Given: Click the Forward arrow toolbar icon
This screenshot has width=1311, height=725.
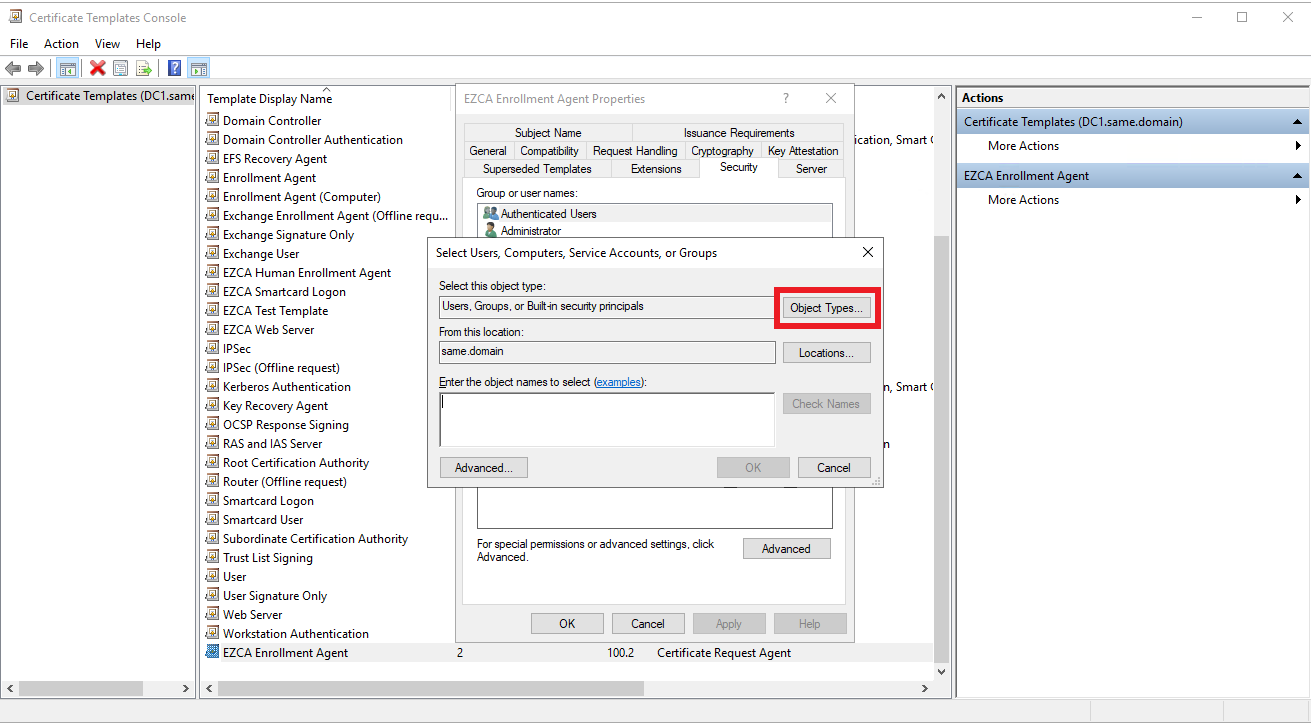Looking at the screenshot, I should tap(36, 68).
